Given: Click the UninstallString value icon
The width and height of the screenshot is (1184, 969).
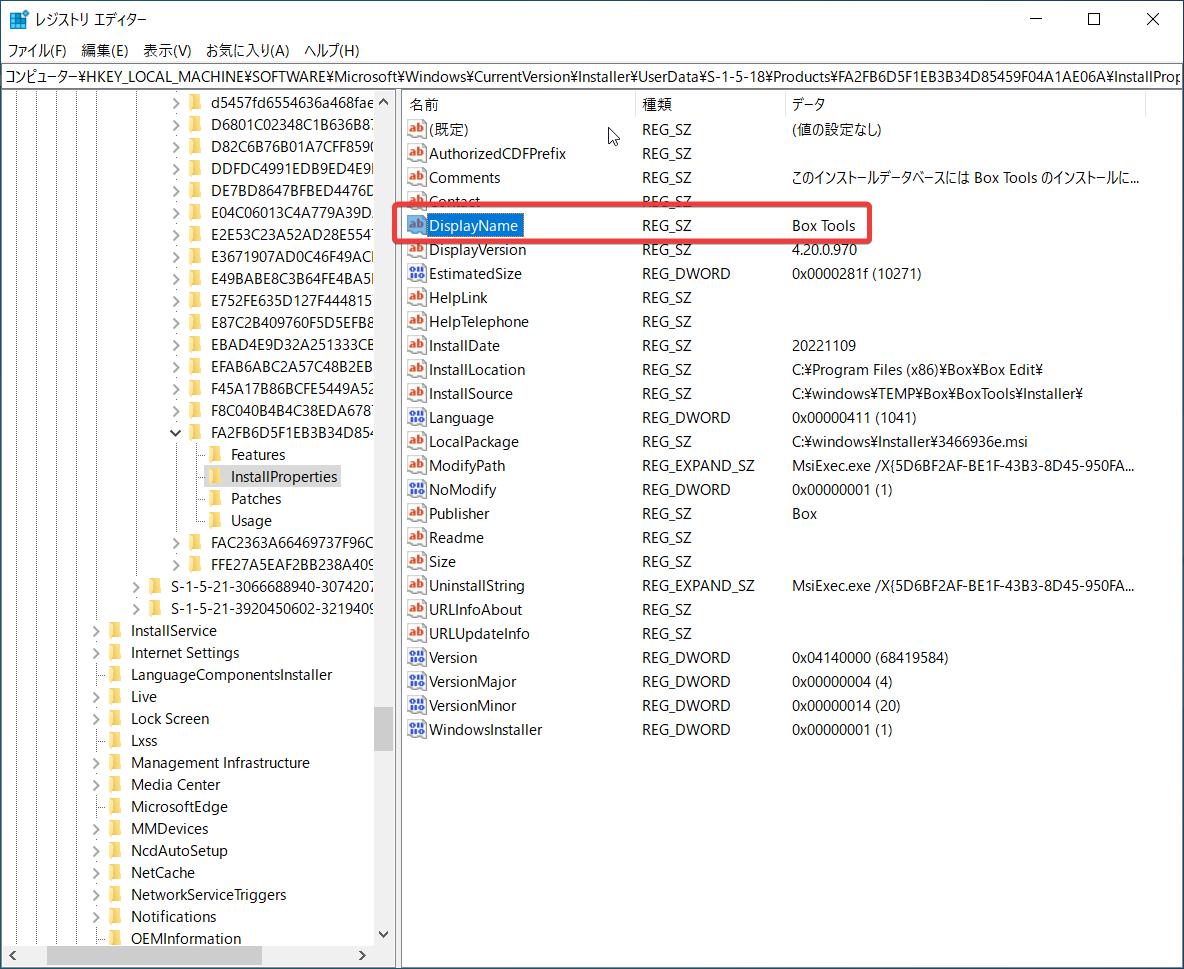Looking at the screenshot, I should click(x=417, y=586).
